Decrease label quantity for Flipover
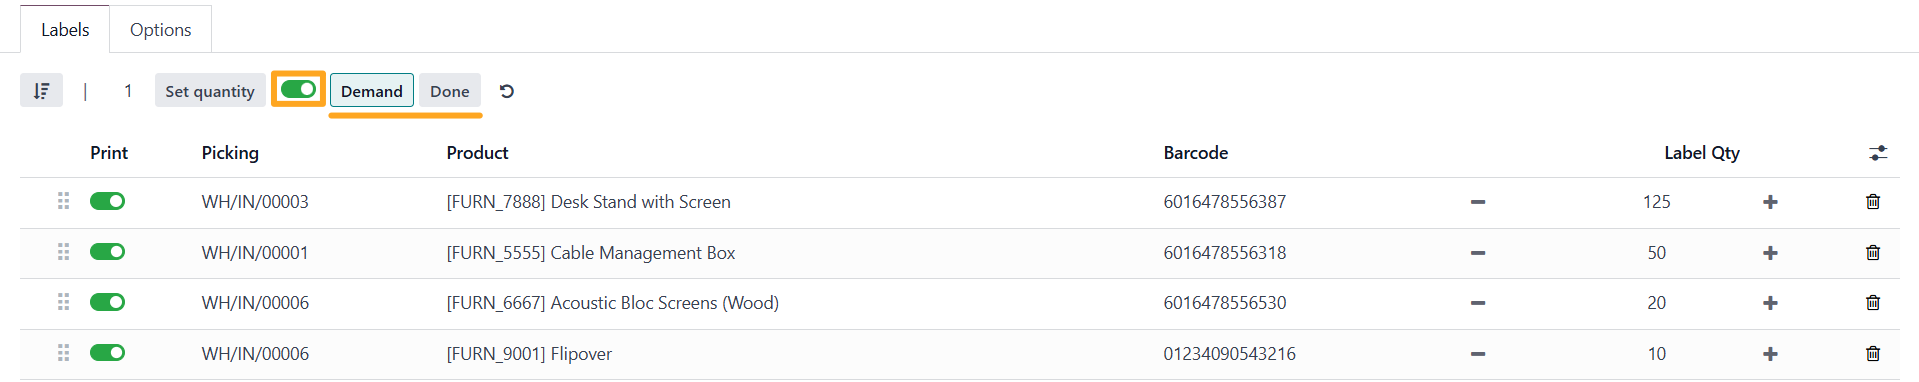This screenshot has width=1919, height=382. pos(1478,354)
